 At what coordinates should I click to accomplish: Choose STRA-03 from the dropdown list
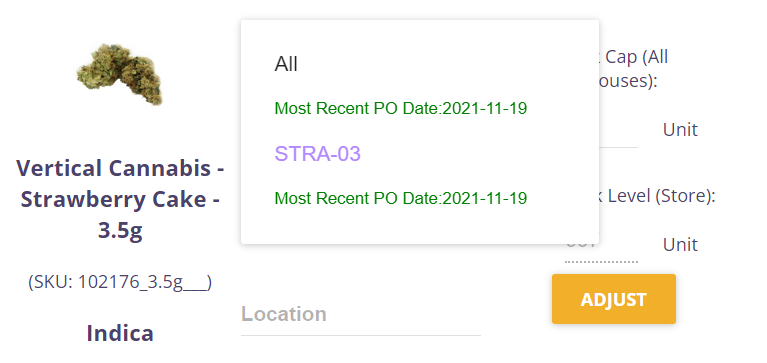tap(317, 154)
